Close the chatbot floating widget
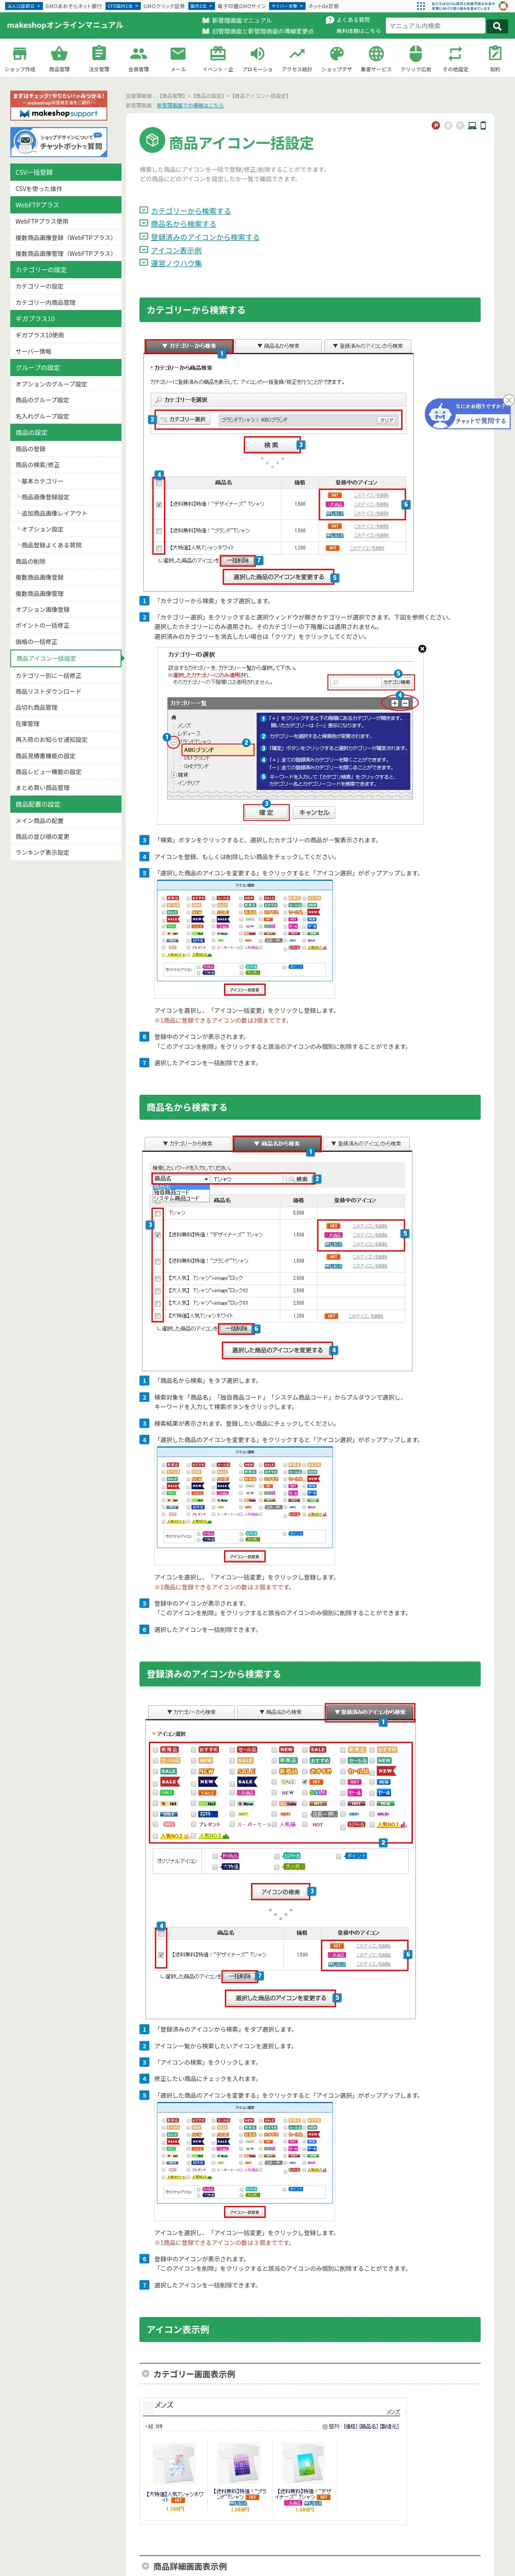Image resolution: width=515 pixels, height=2576 pixels. (508, 400)
